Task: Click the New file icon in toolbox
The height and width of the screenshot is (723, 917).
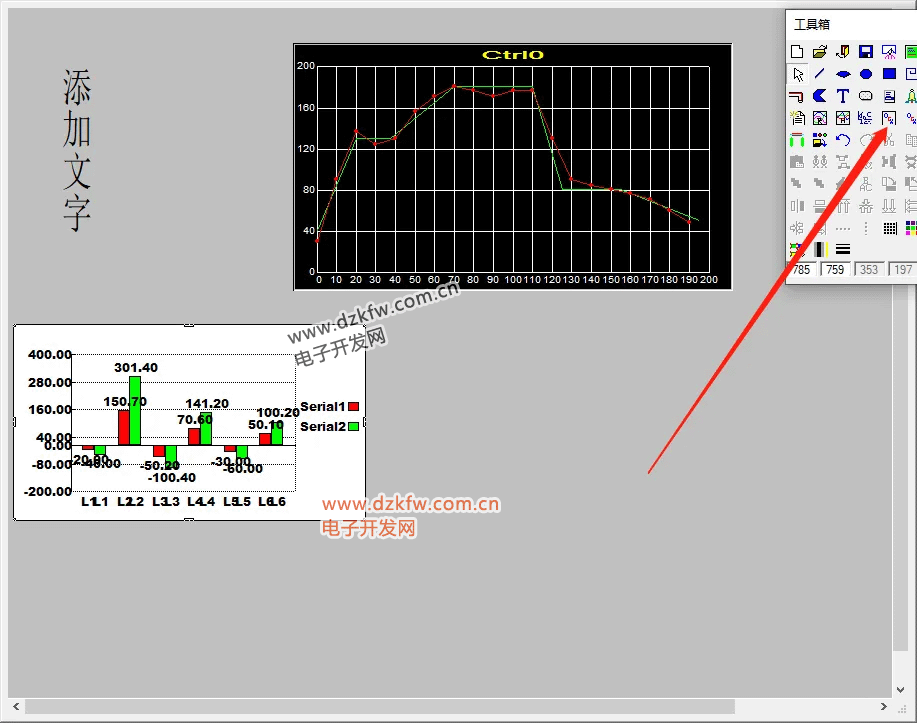Action: tap(797, 52)
